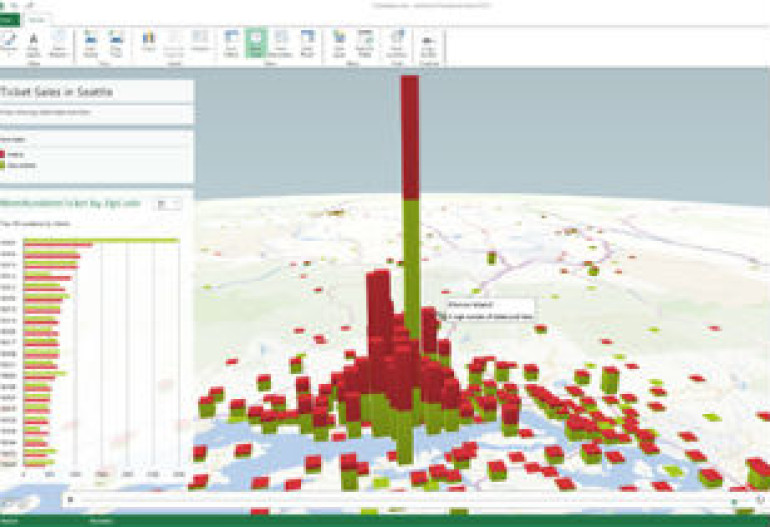Click the red legend color swatch
The height and width of the screenshot is (527, 770).
(2, 154)
